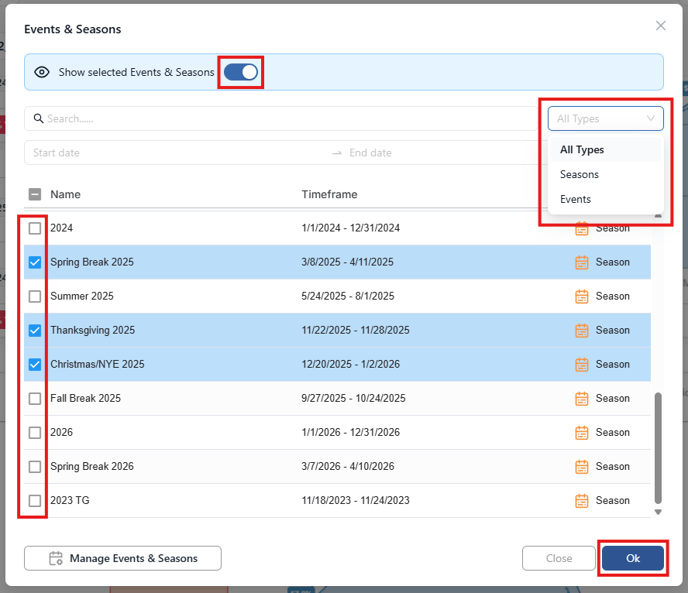The height and width of the screenshot is (593, 688).
Task: Open Manage Events & Seasons
Action: tap(123, 558)
